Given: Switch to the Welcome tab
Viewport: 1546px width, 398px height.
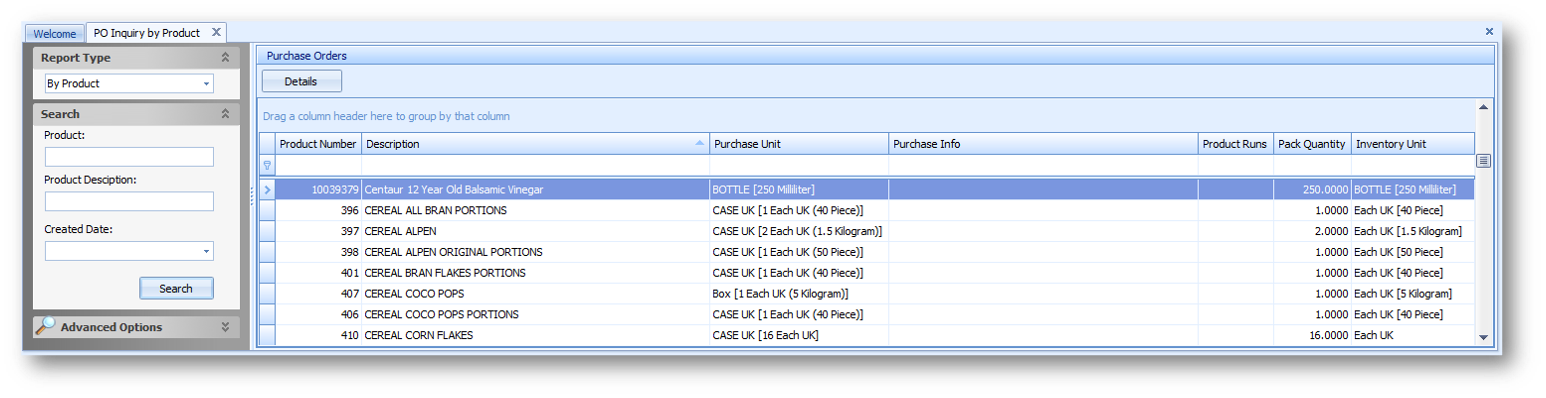Looking at the screenshot, I should [55, 33].
